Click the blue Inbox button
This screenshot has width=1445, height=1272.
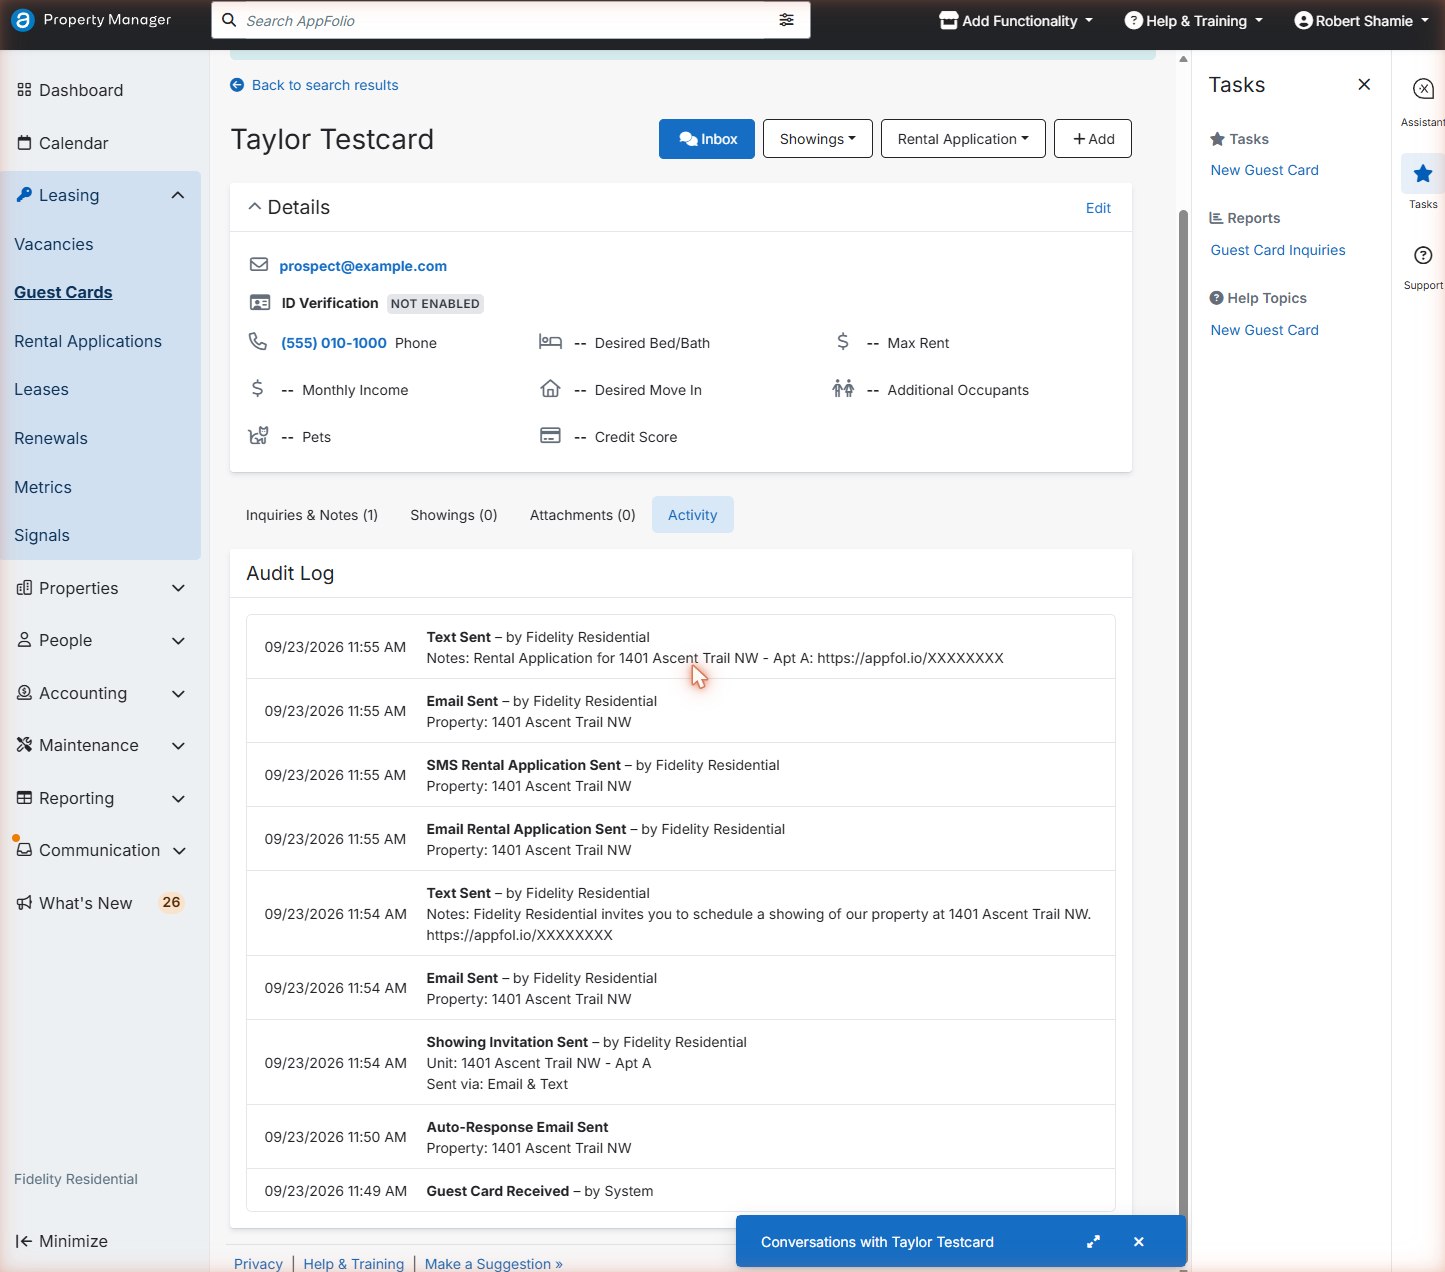pos(707,139)
